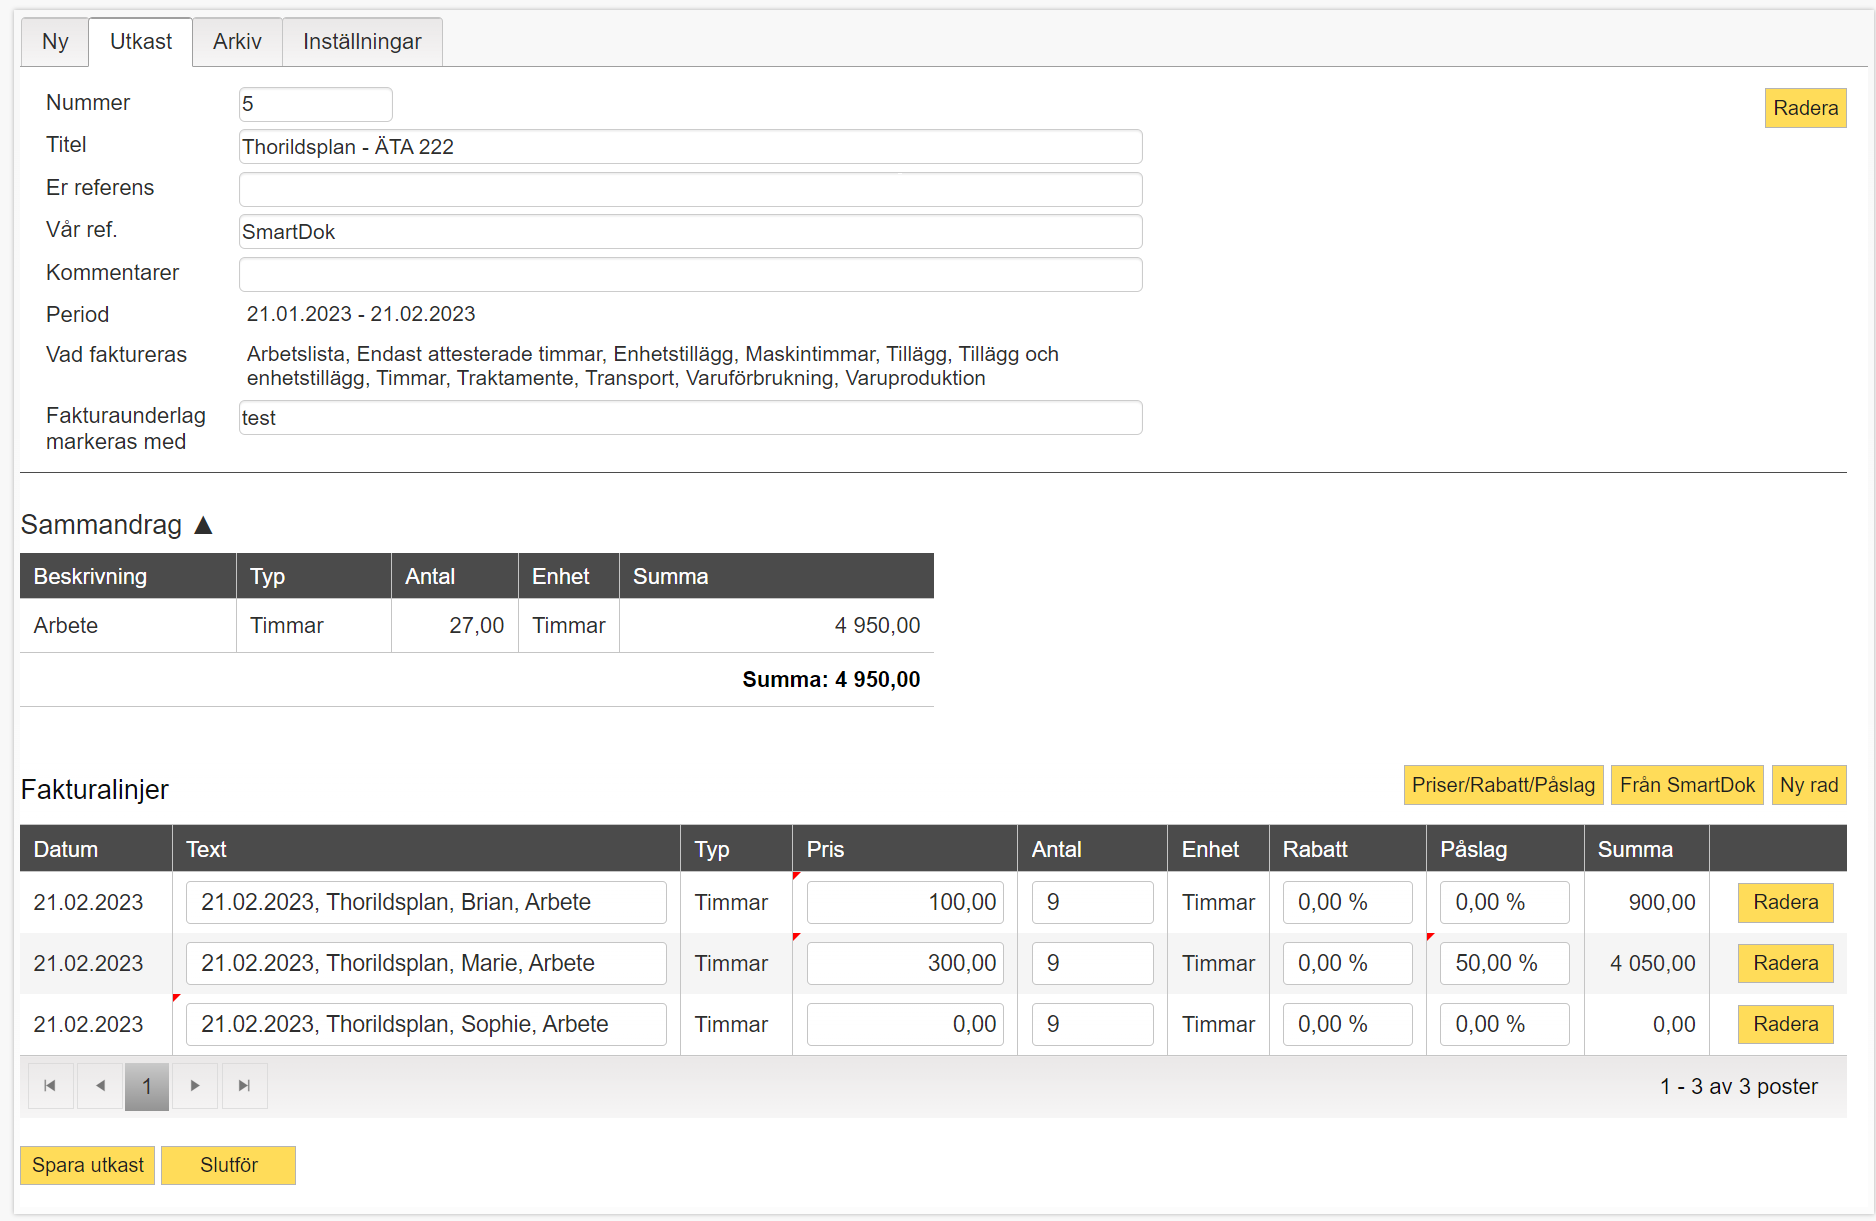
Task: Switch to the Ny tab
Action: (55, 42)
